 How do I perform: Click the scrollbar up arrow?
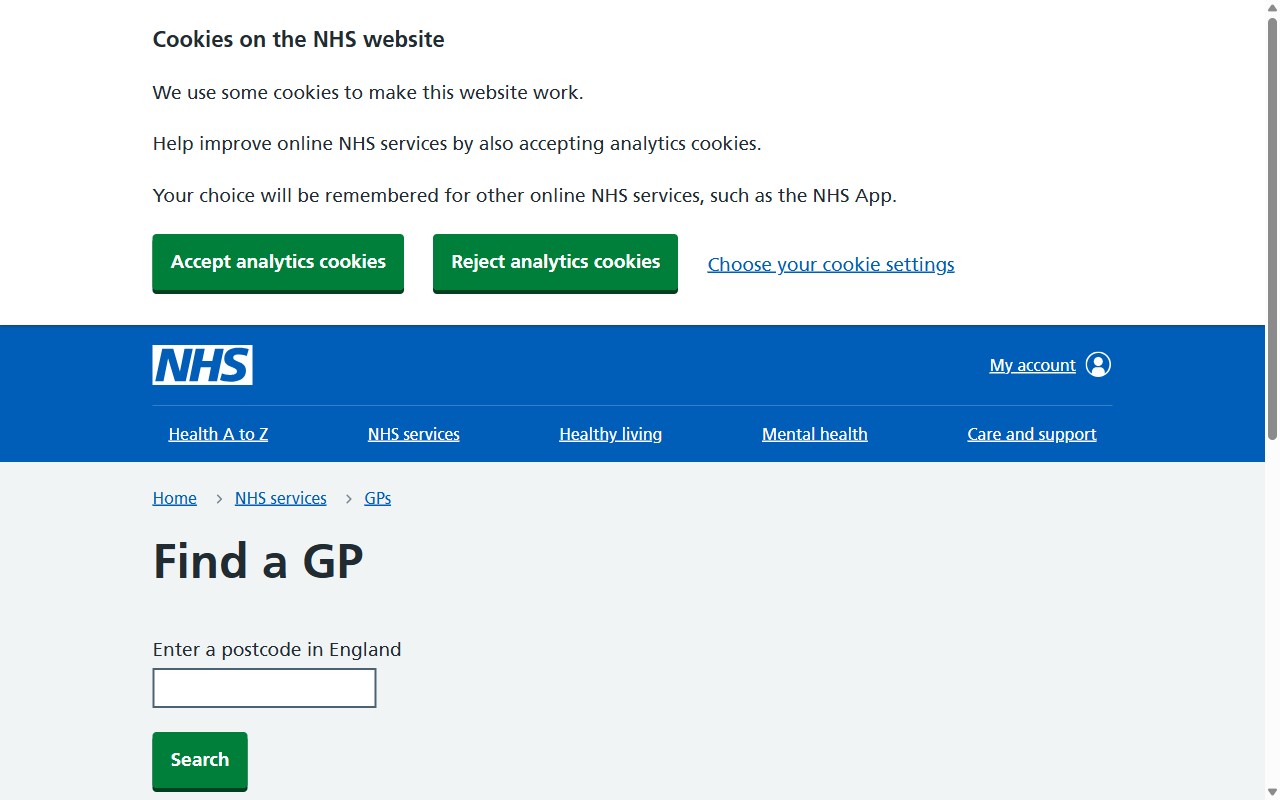tap(1272, 8)
